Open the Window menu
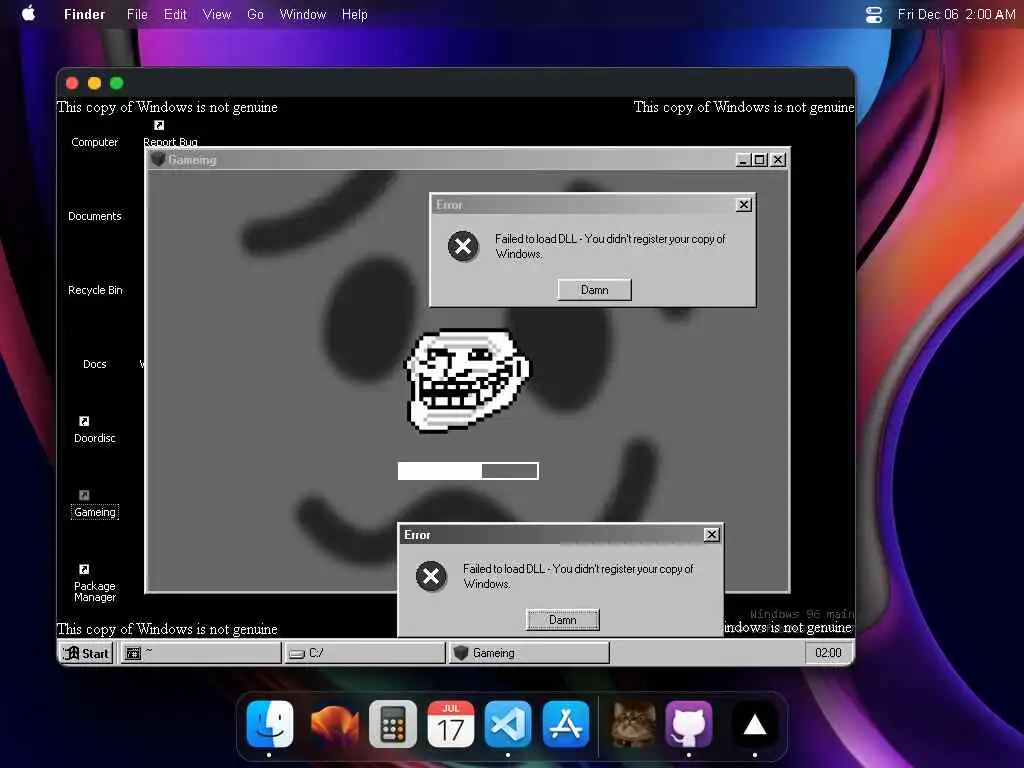This screenshot has width=1024, height=768. tap(303, 14)
